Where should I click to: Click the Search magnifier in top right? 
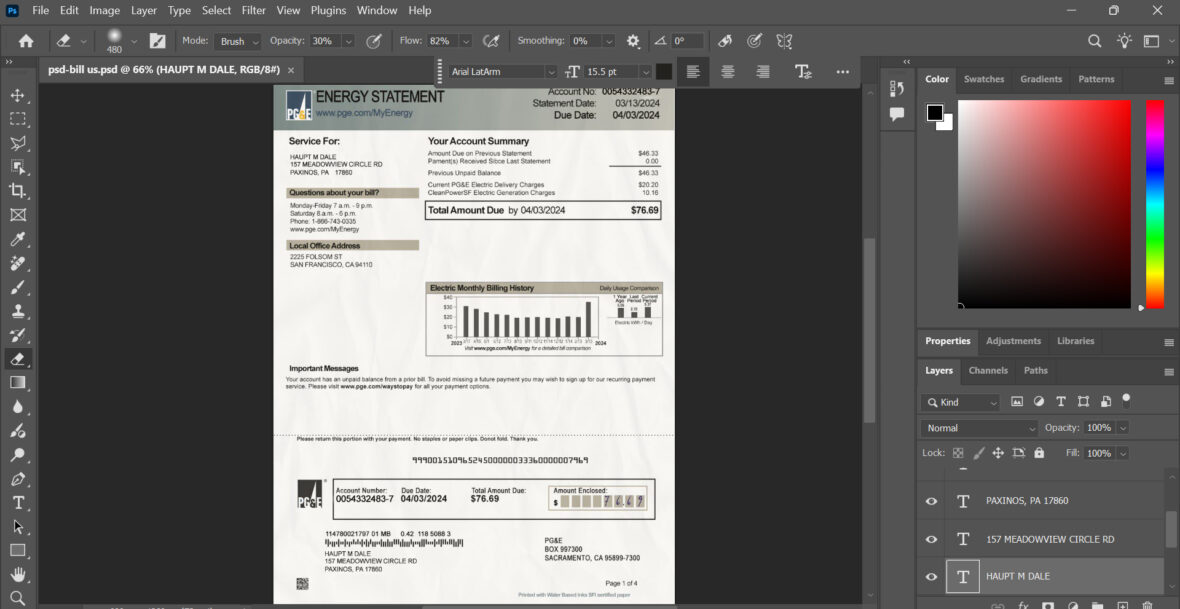coord(1095,41)
